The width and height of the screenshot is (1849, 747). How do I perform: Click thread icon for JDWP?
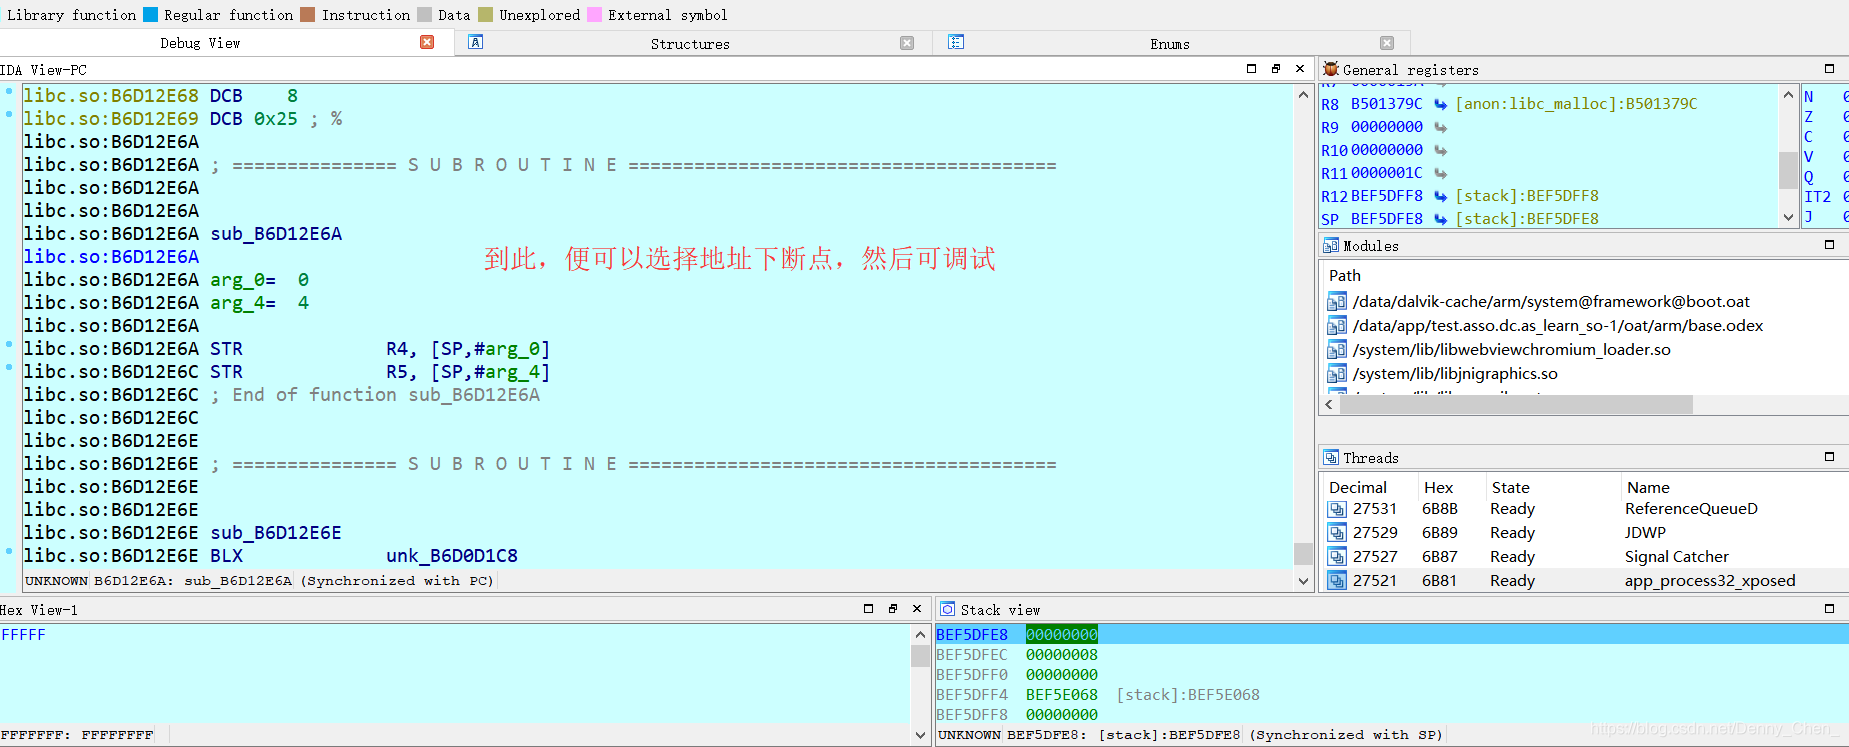point(1337,533)
